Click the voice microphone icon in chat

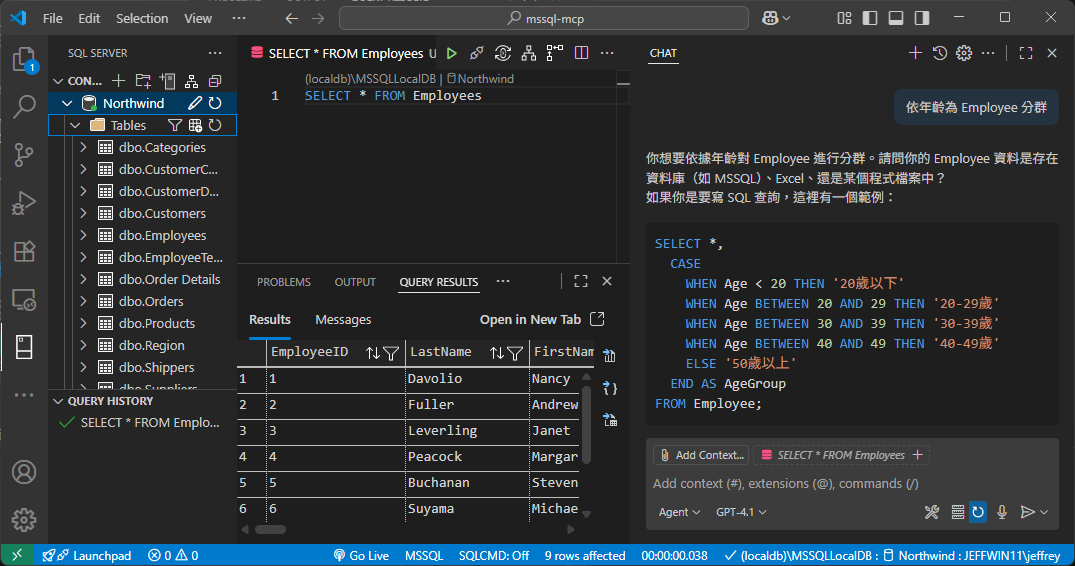click(1001, 512)
